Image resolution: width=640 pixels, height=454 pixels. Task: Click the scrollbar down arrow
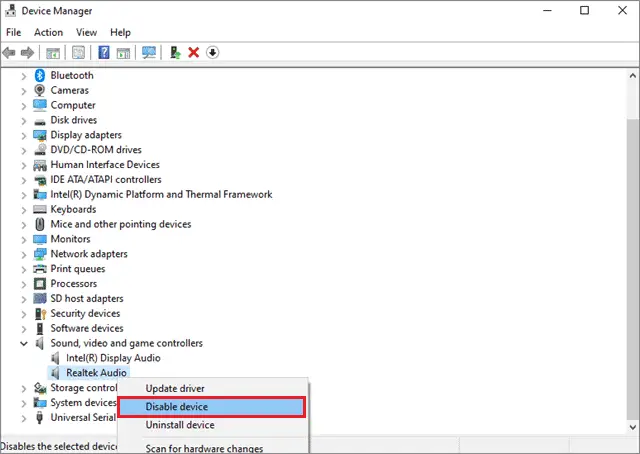(633, 427)
